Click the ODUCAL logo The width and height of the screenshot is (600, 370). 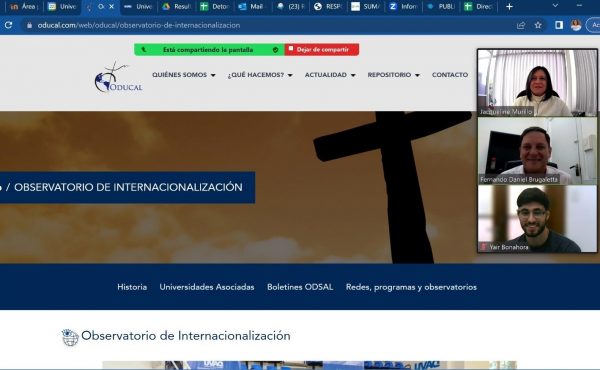tap(118, 78)
